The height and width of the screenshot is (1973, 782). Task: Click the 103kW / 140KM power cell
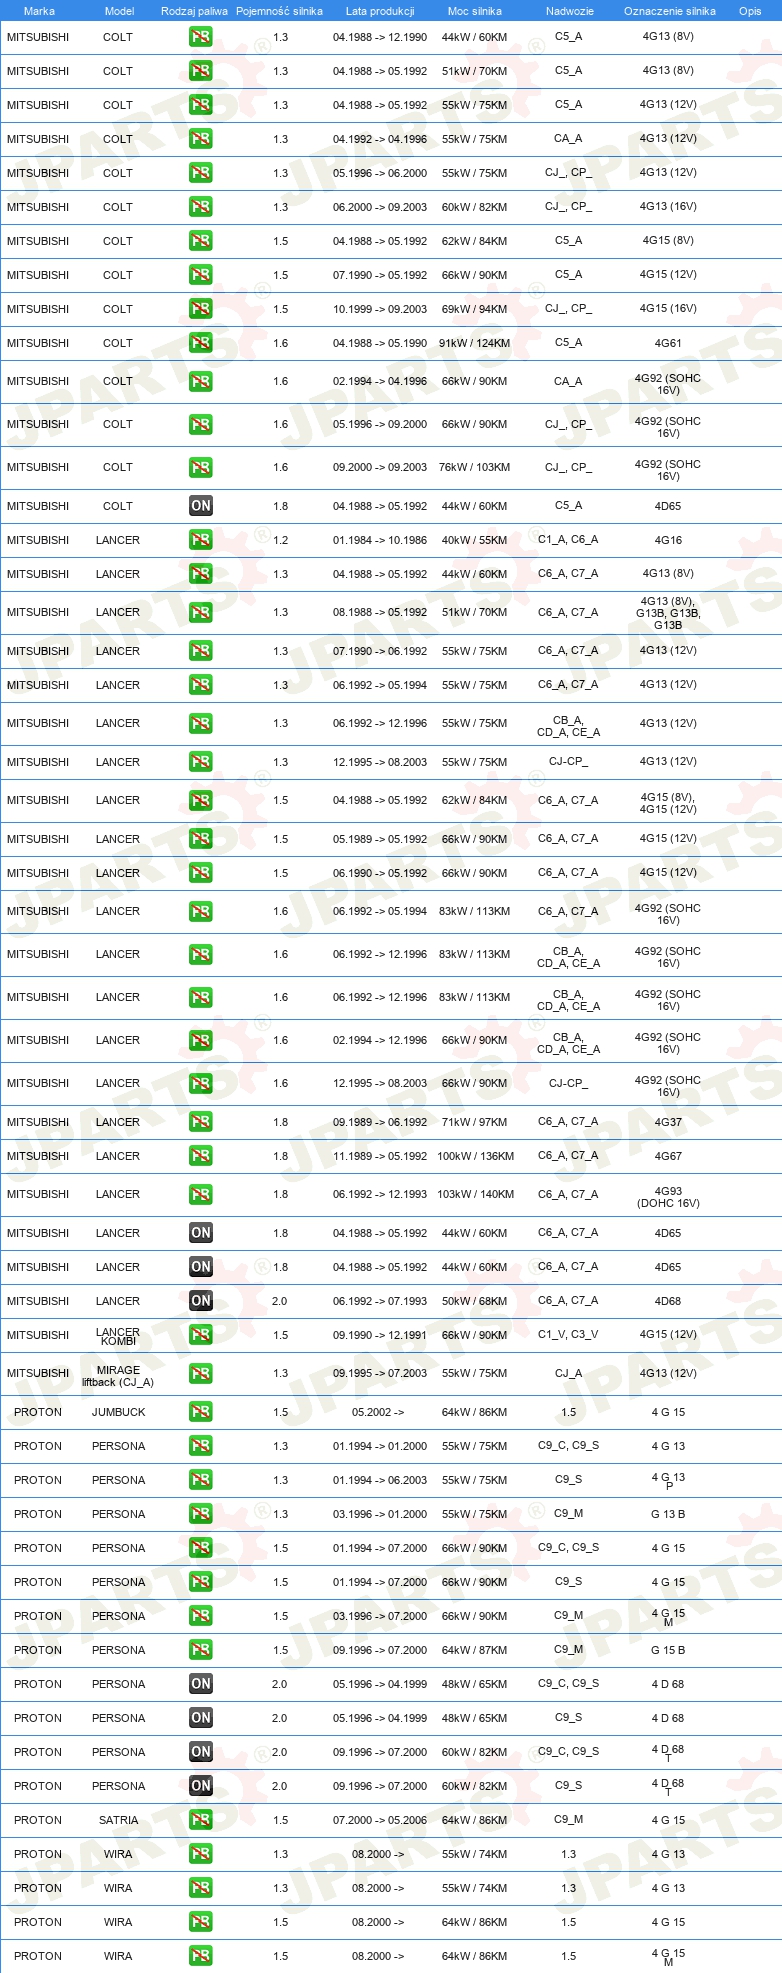tap(475, 1194)
